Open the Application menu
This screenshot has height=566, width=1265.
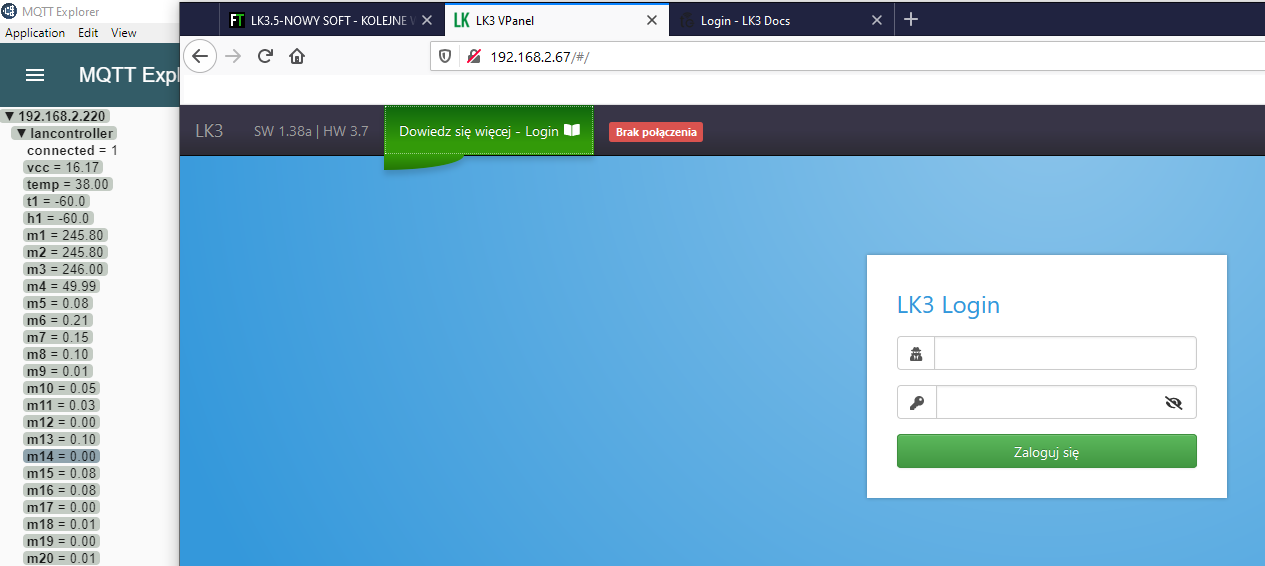coord(35,33)
